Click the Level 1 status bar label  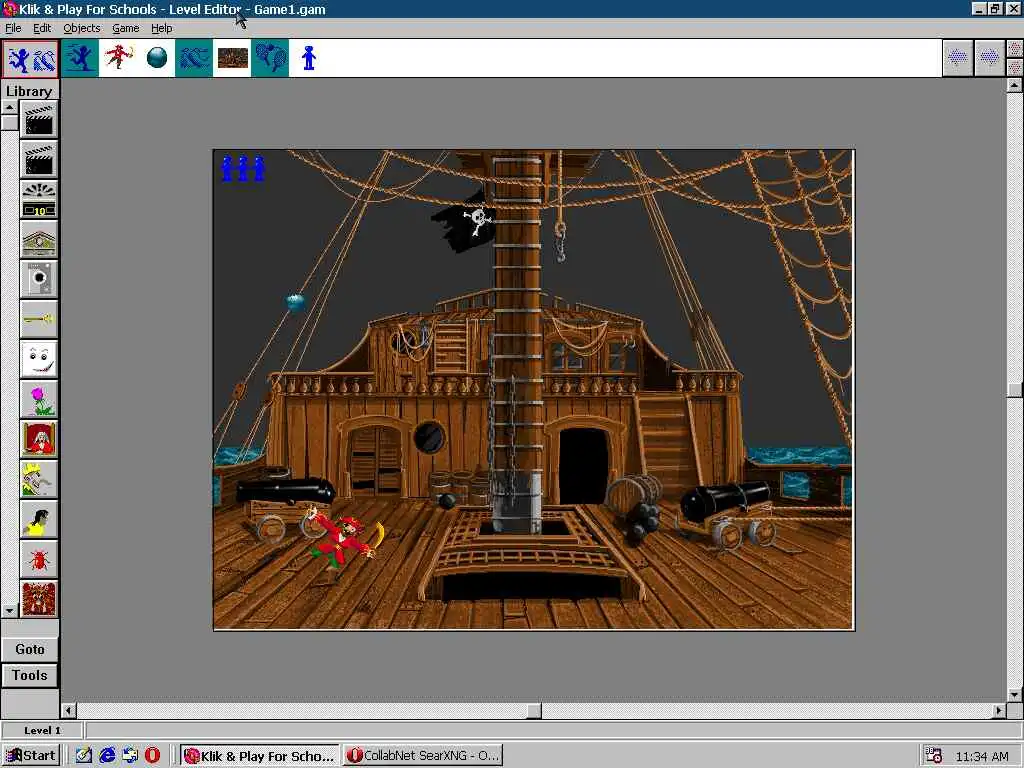pos(42,730)
